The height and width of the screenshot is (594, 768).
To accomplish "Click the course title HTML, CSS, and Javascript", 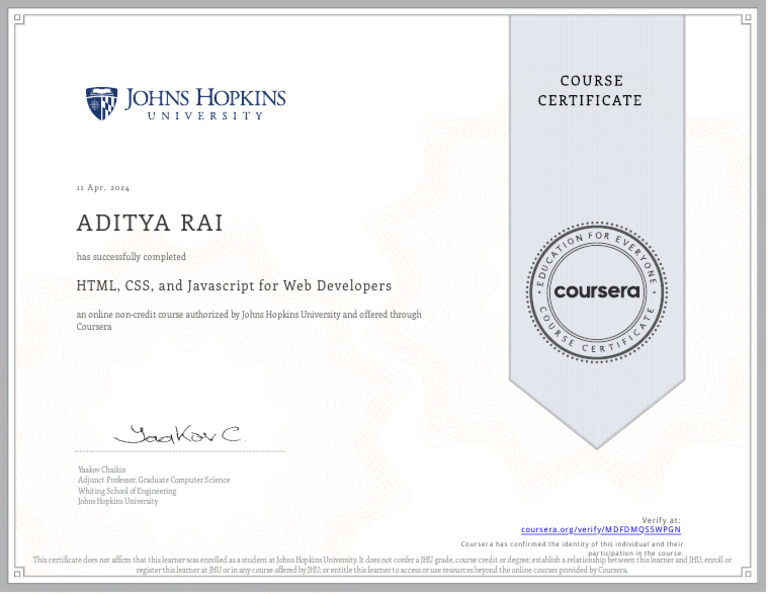I will pos(234,285).
